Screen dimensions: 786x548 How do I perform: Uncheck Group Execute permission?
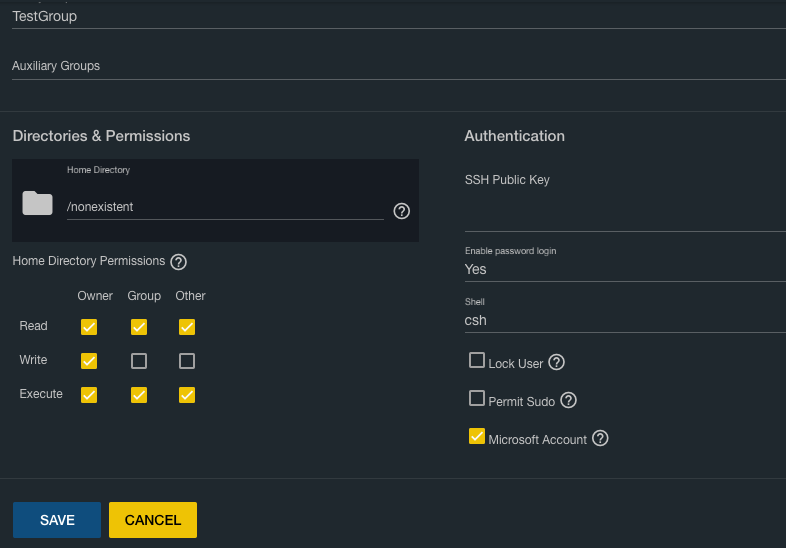(x=139, y=395)
